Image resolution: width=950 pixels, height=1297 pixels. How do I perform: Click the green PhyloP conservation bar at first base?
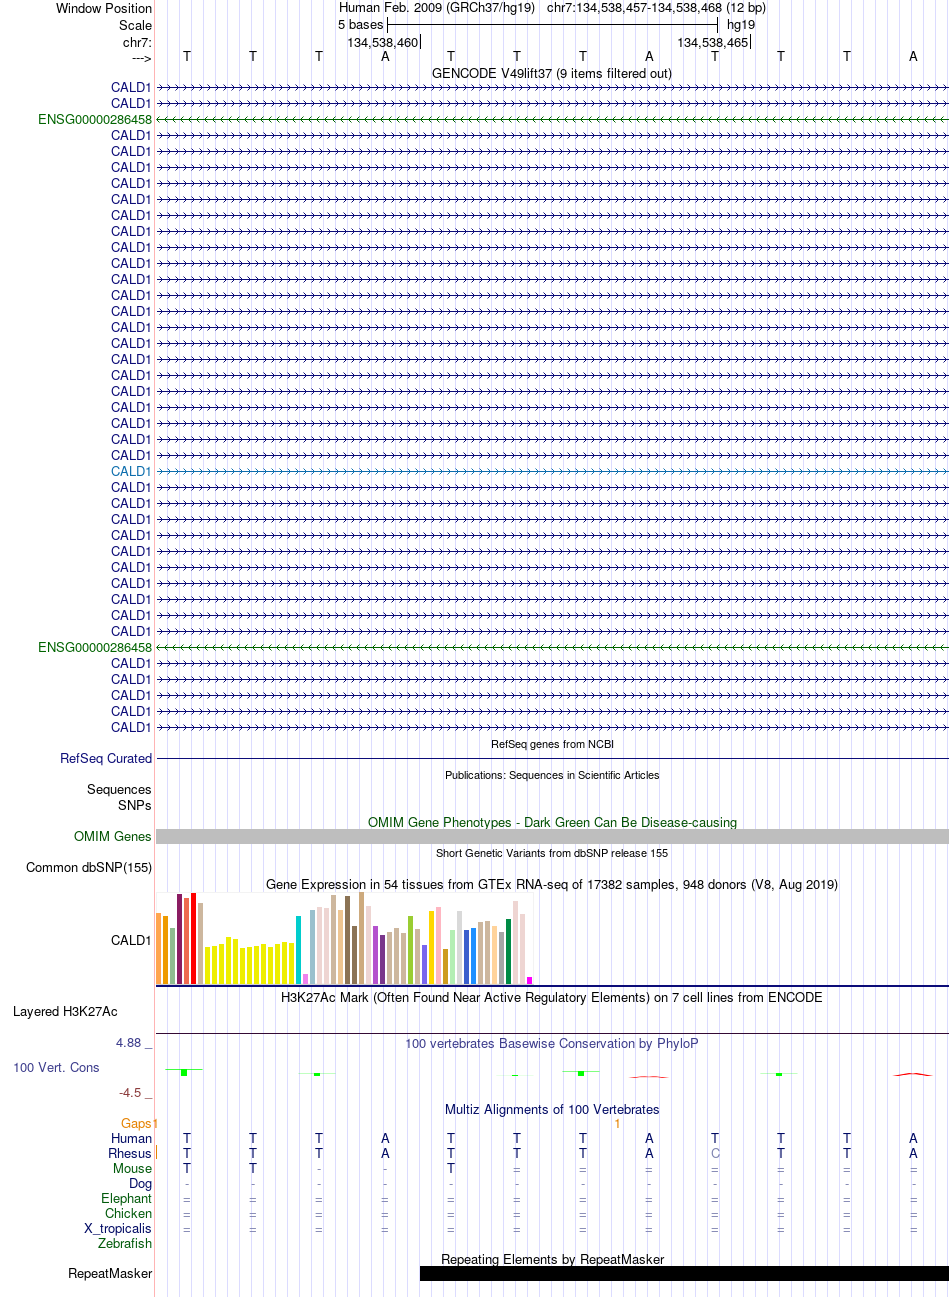pos(184,1072)
